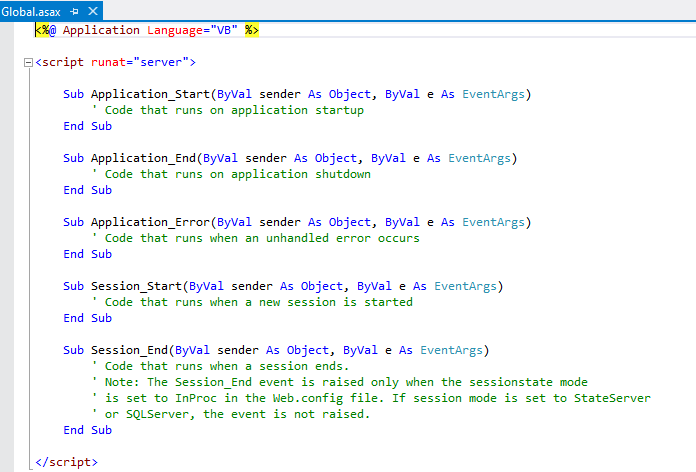Click comment line mentioning Web.config file
This screenshot has height=472, width=696.
[371, 398]
